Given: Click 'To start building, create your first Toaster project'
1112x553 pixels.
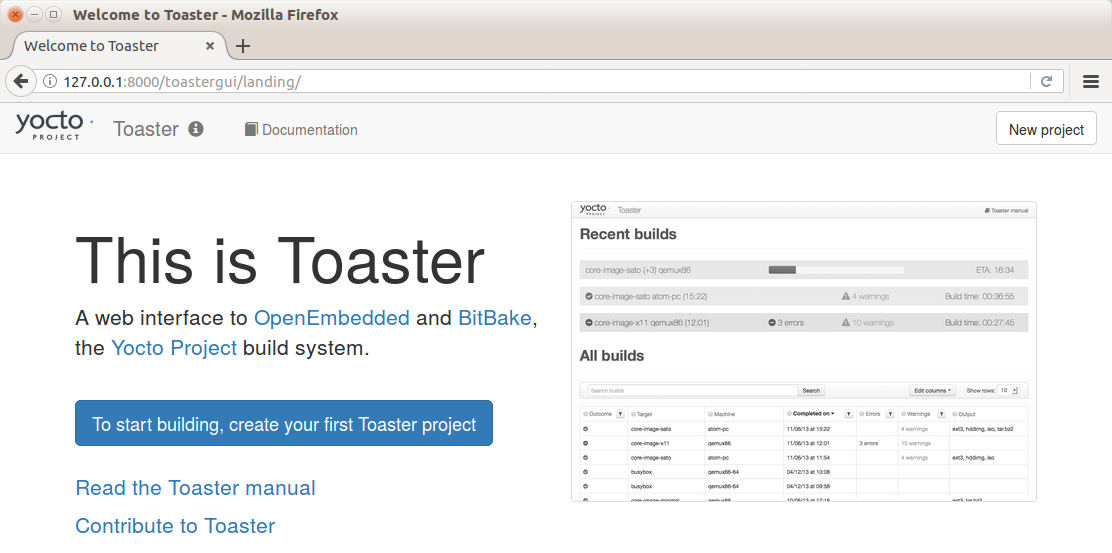Looking at the screenshot, I should [284, 423].
